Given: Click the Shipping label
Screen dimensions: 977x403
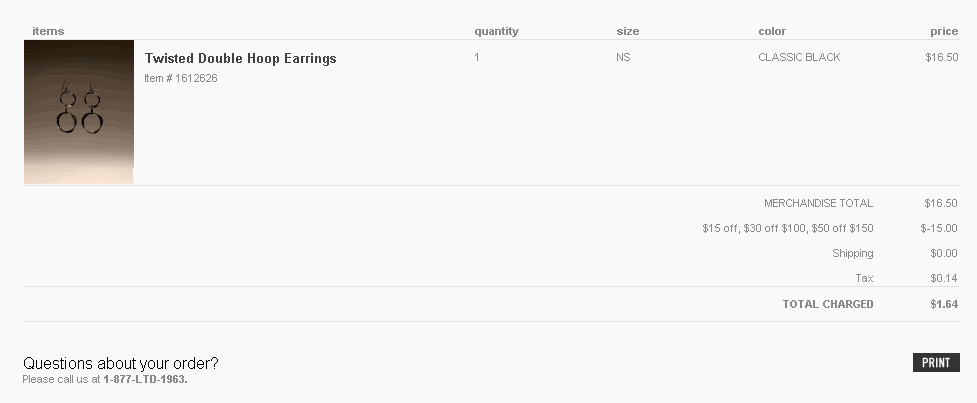Looking at the screenshot, I should [852, 254].
